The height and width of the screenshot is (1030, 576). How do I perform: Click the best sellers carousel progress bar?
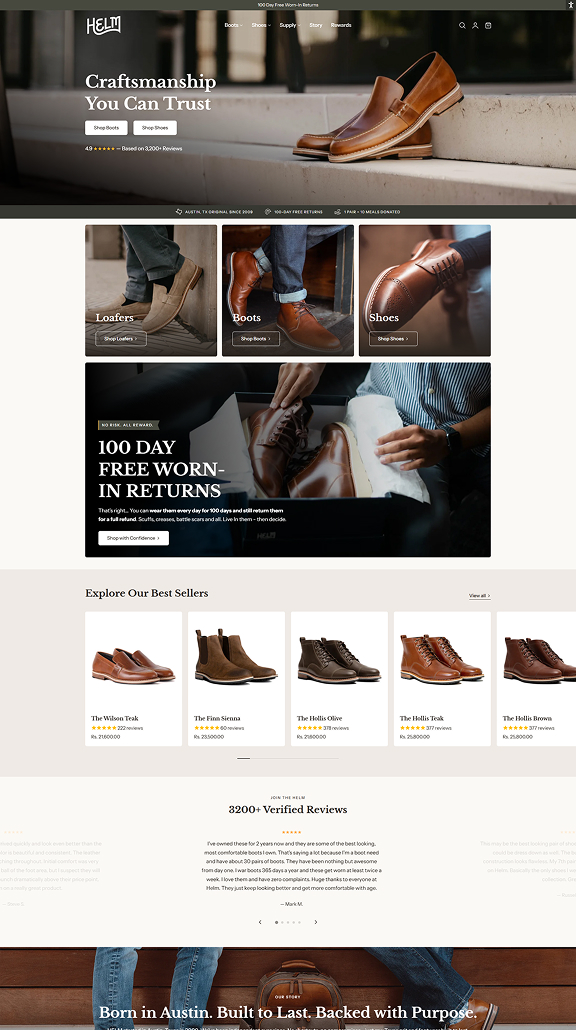pyautogui.click(x=288, y=758)
